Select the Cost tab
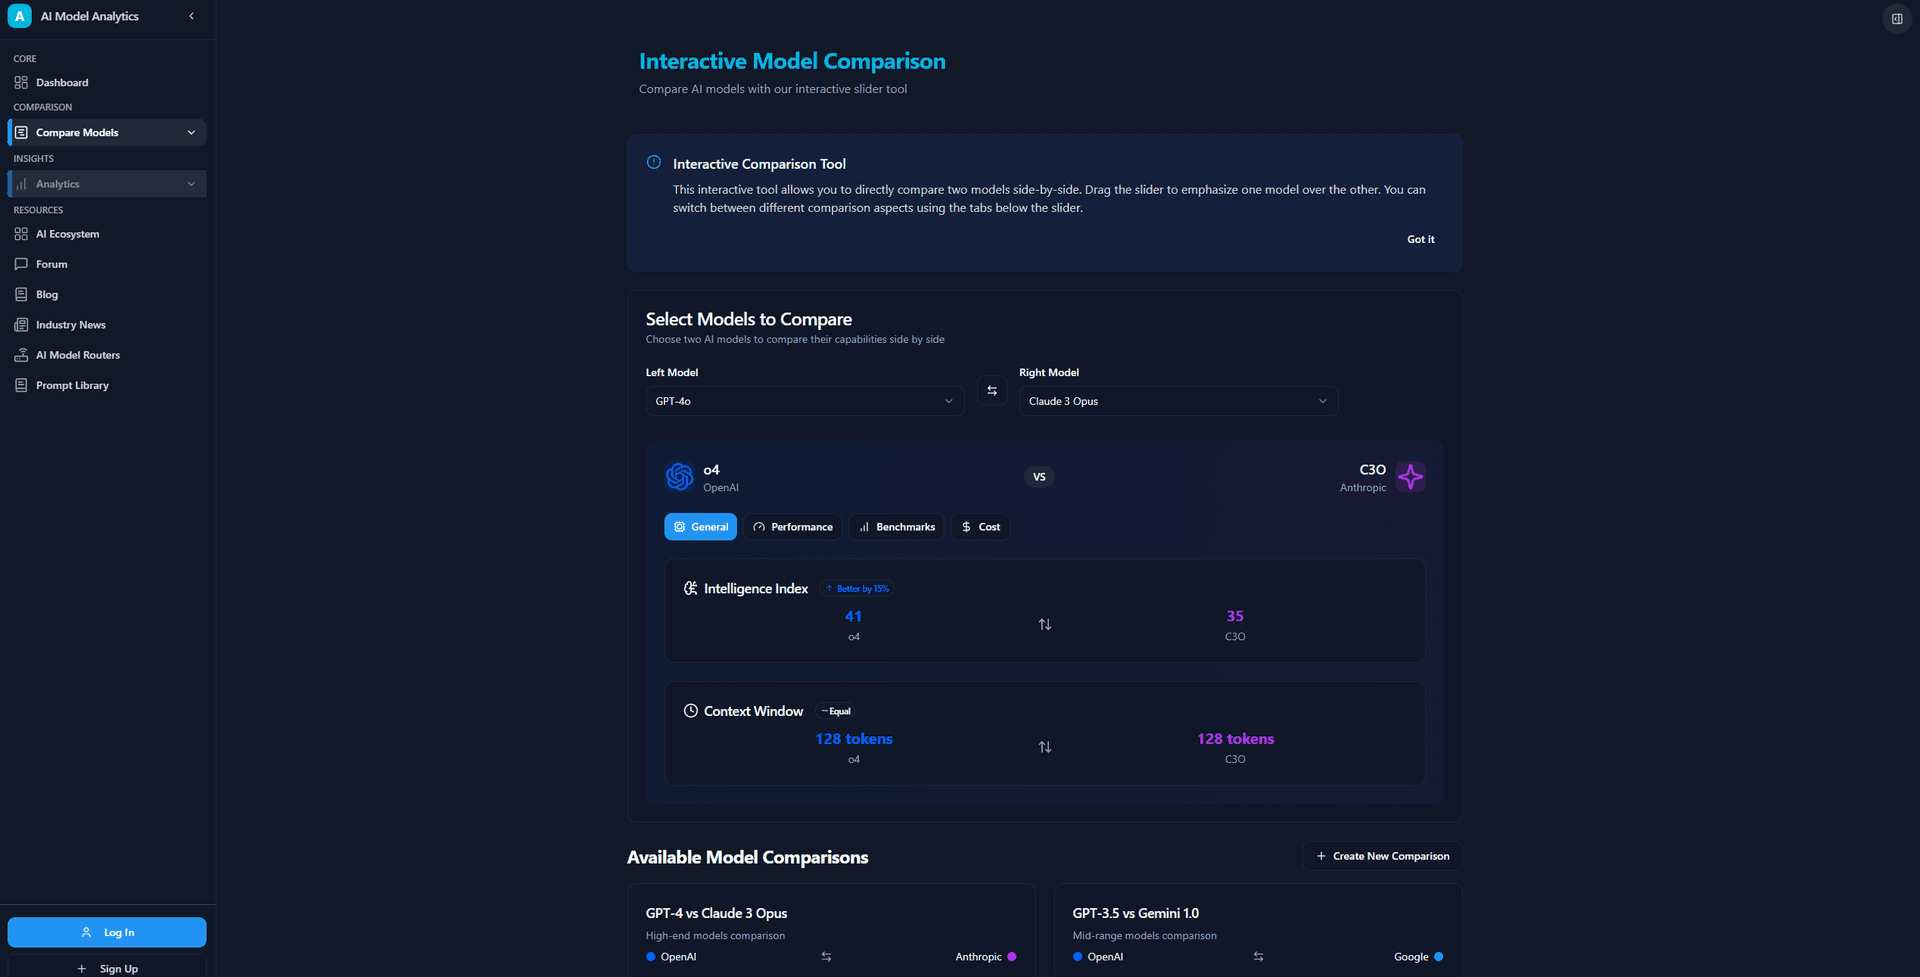Screen dimensions: 1920x977 980,527
